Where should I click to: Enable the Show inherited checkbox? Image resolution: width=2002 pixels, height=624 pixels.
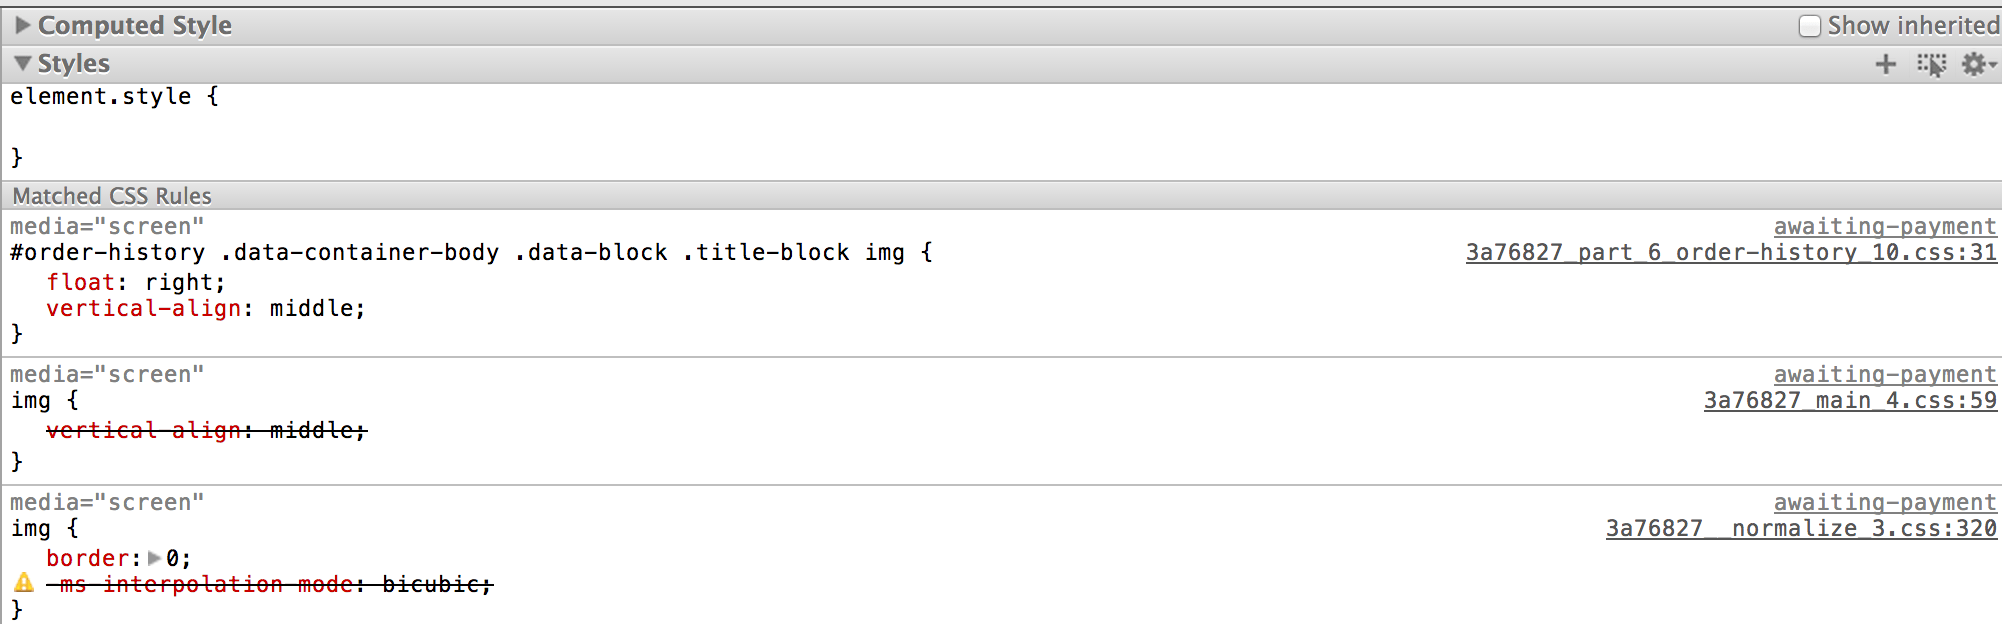tap(1809, 25)
